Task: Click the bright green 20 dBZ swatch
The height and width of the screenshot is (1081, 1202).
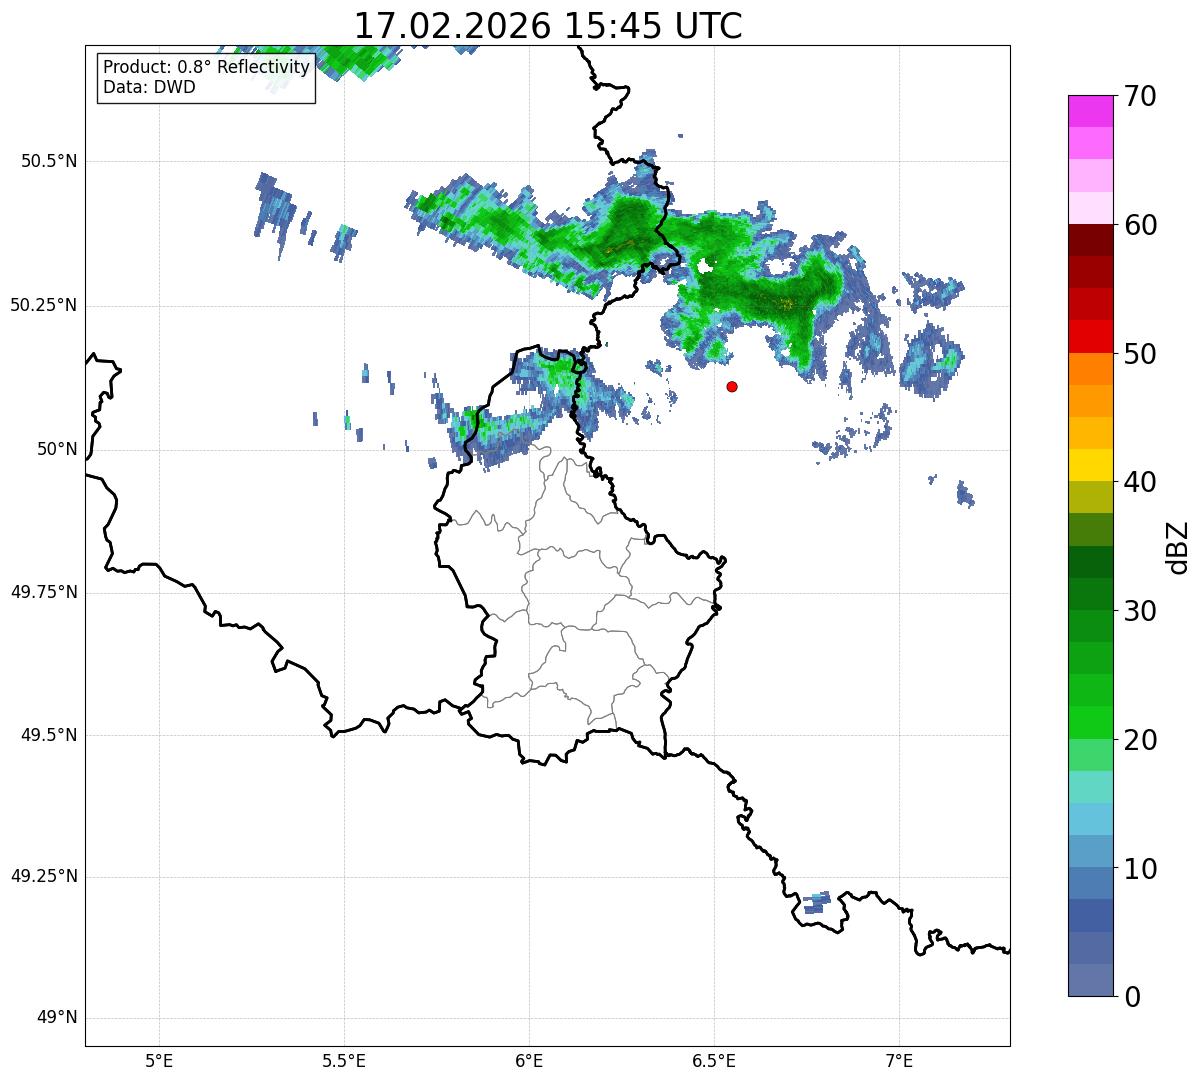Action: [x=1091, y=723]
